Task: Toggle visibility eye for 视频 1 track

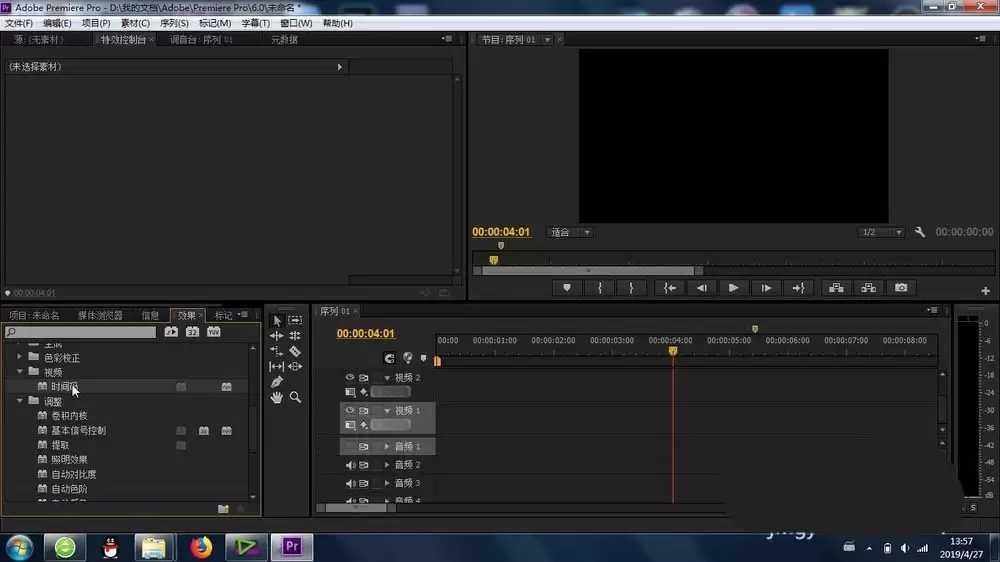Action: point(349,410)
